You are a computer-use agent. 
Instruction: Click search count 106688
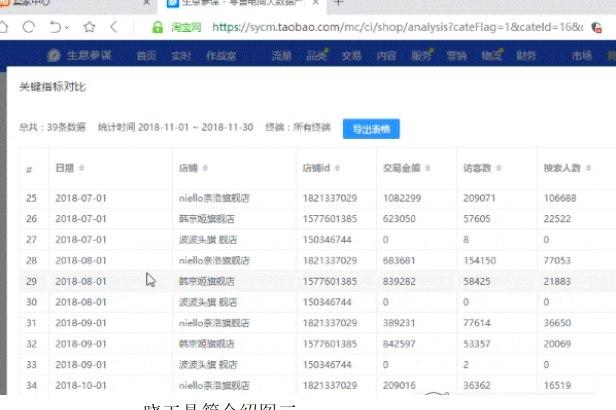(x=560, y=198)
